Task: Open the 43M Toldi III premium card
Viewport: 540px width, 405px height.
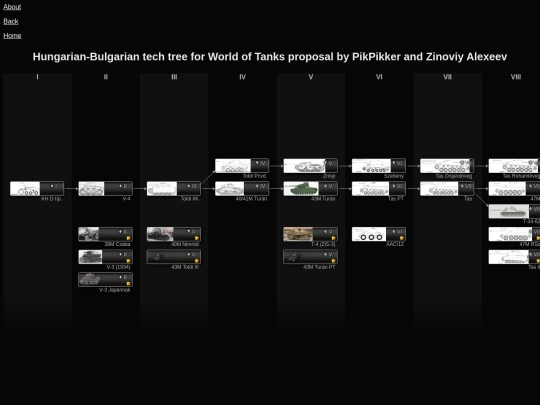Action: 174,257
